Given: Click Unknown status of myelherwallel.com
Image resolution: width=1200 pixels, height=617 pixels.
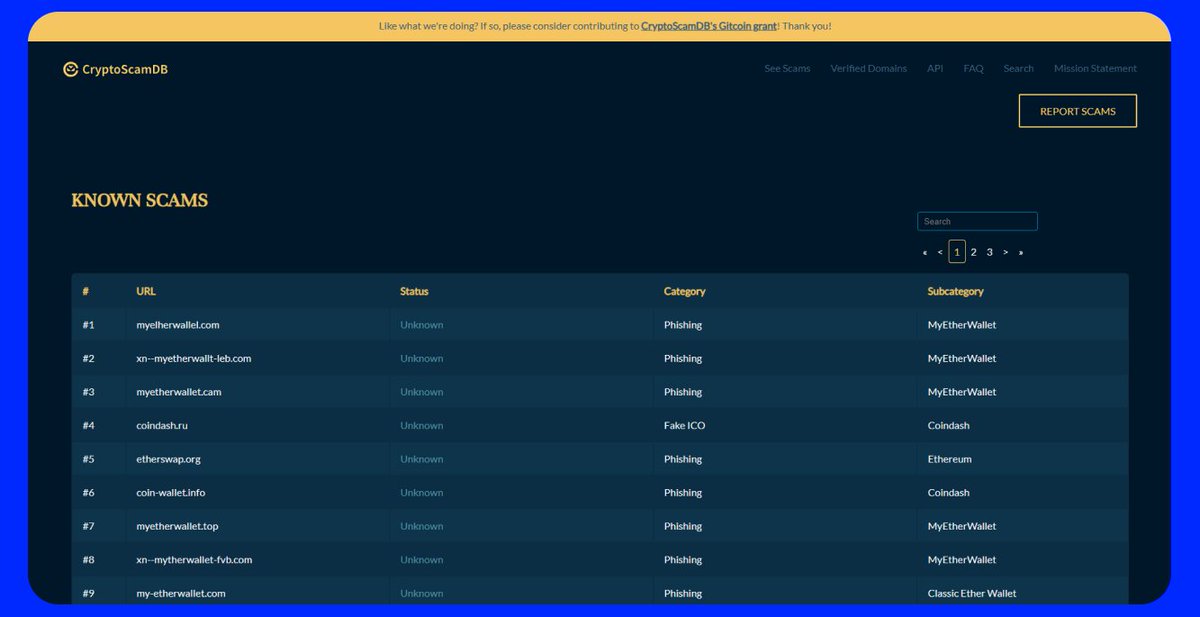Looking at the screenshot, I should click(421, 325).
